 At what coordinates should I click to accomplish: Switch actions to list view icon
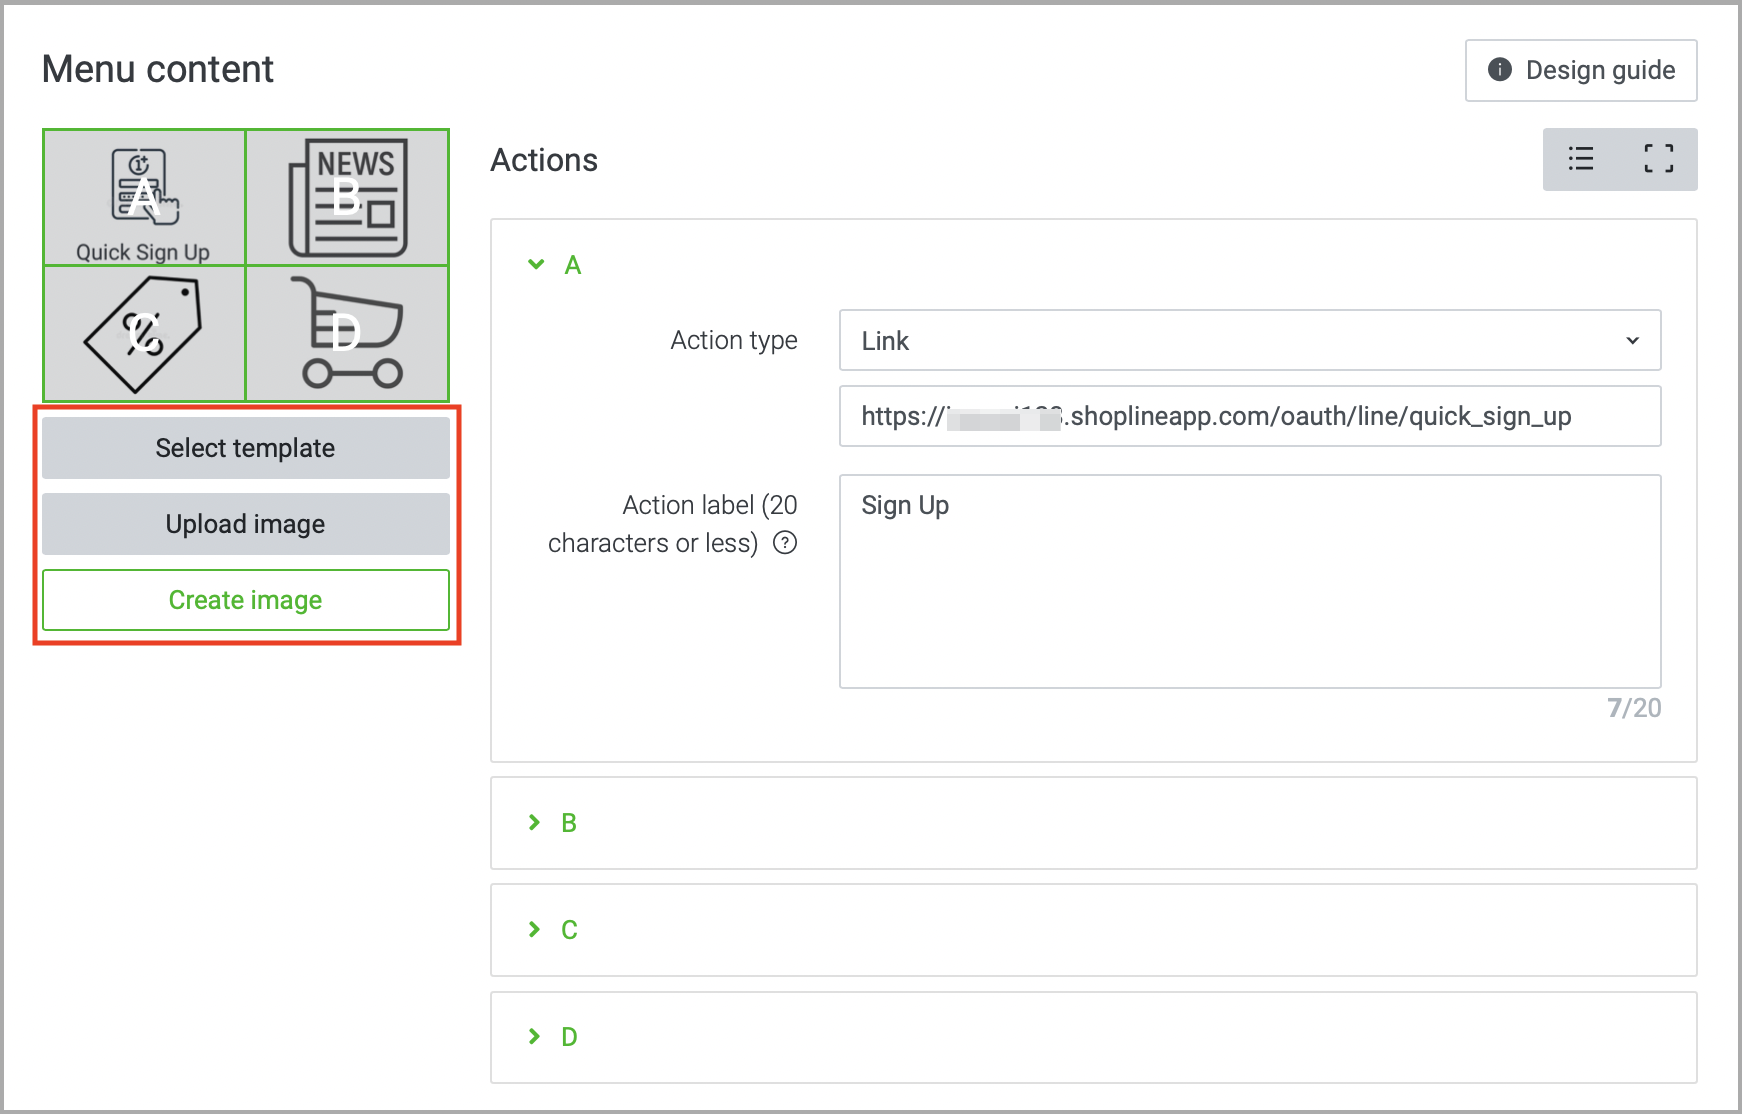point(1581,159)
